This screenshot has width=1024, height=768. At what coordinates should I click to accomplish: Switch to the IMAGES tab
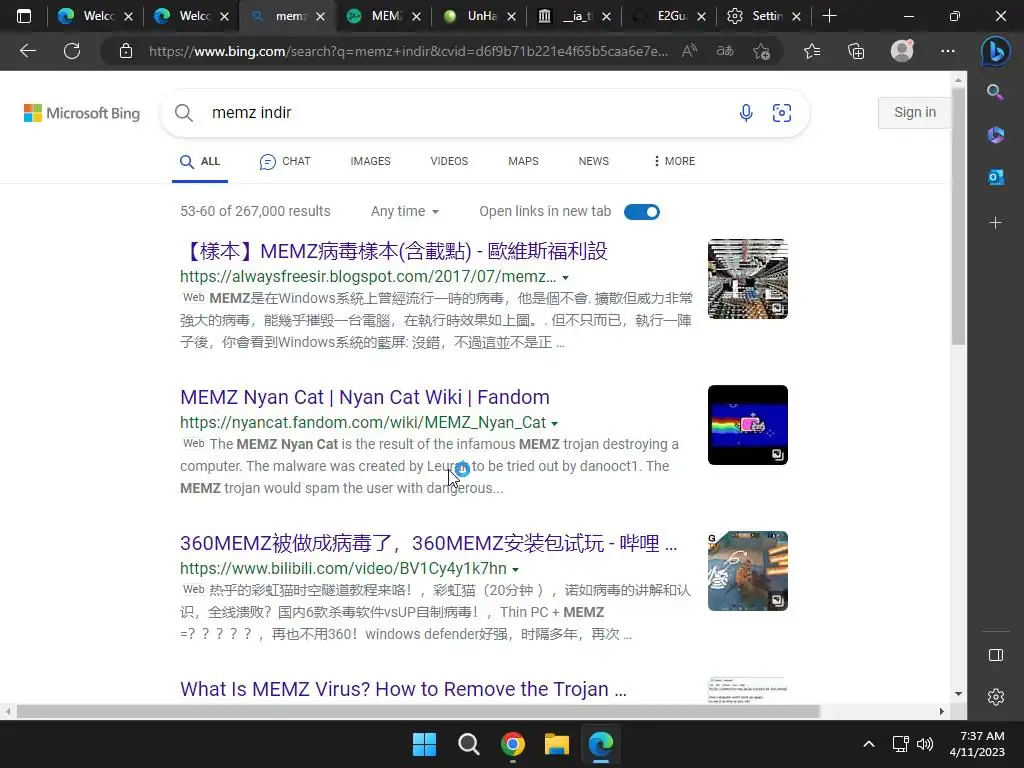[x=370, y=161]
